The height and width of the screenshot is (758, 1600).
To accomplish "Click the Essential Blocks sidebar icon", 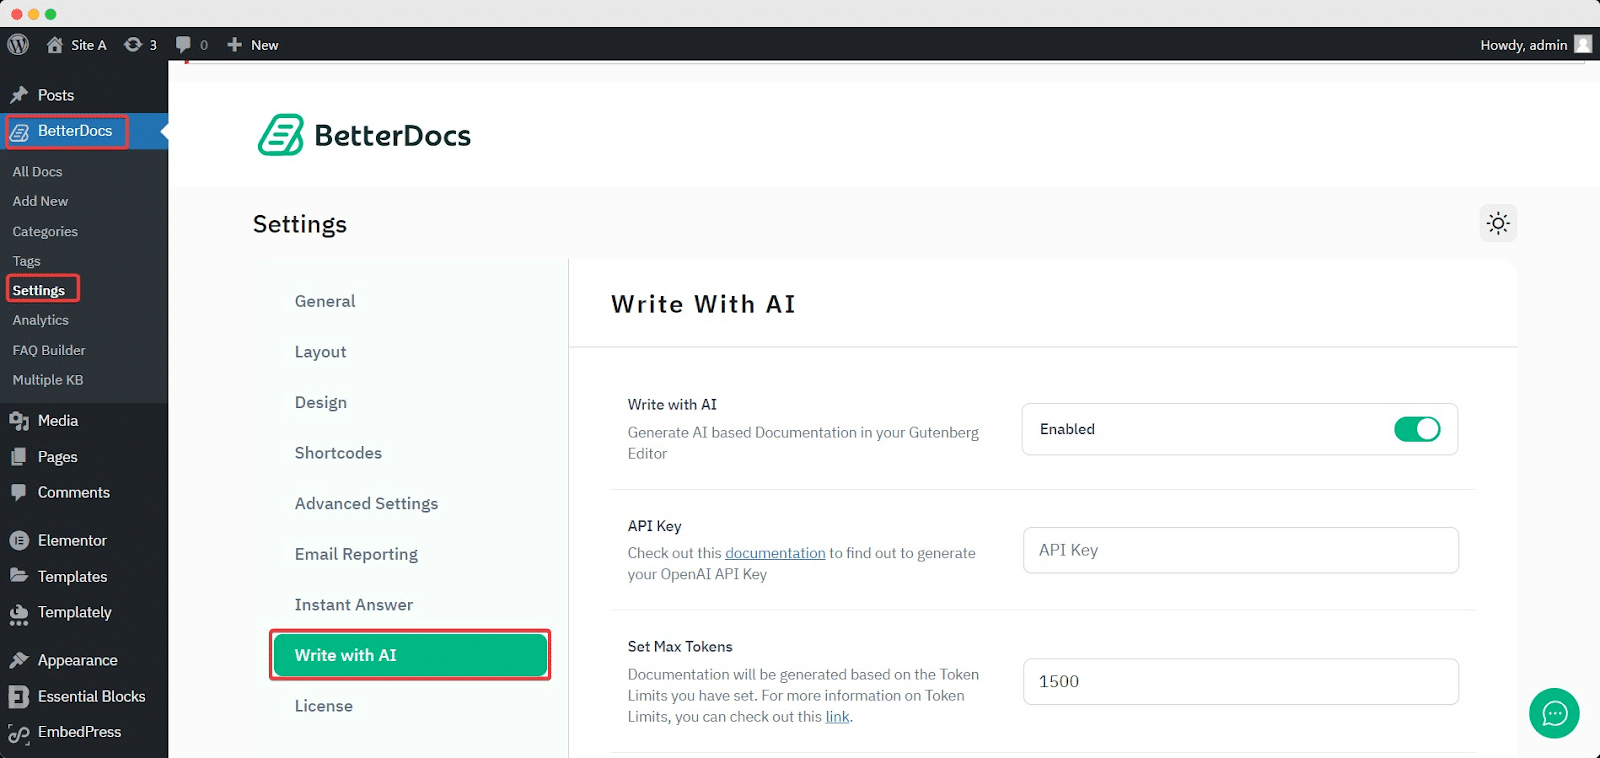I will pos(20,696).
